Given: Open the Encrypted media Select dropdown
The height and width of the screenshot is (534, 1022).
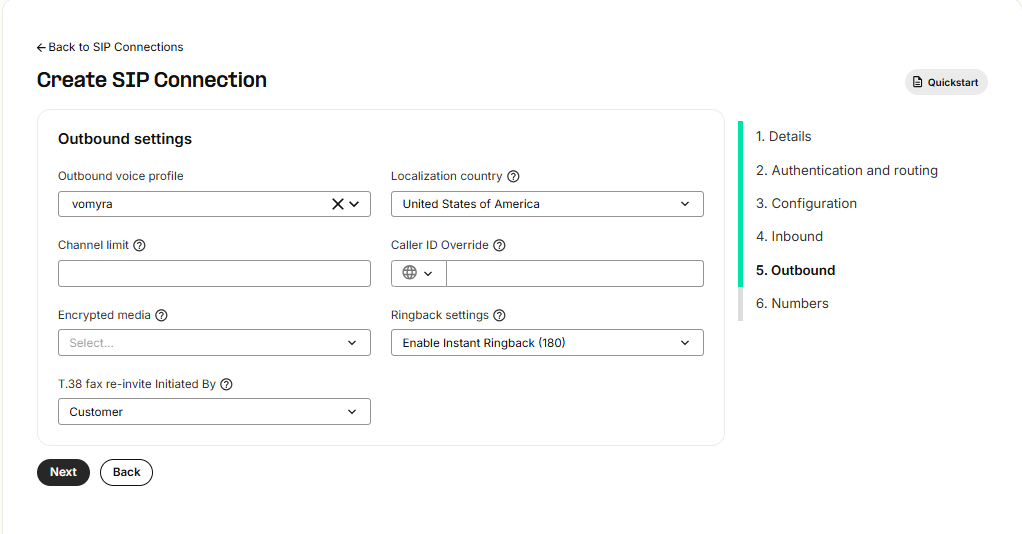Looking at the screenshot, I should [x=214, y=343].
